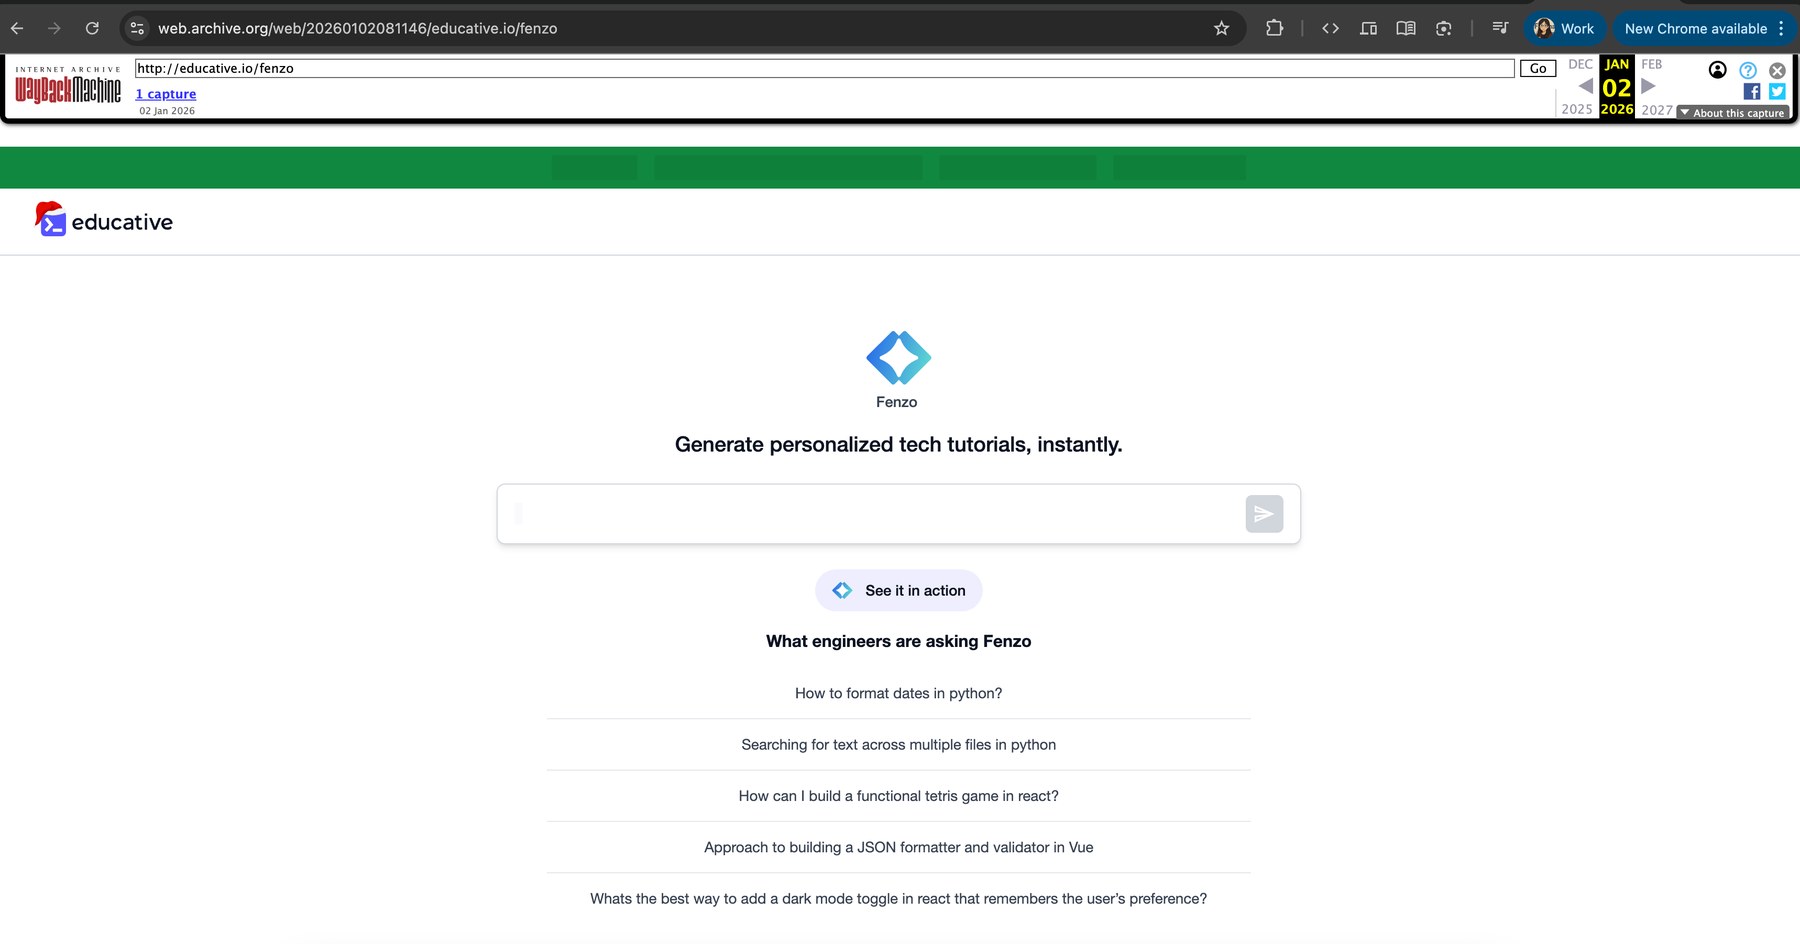Expand About this capture dropdown

[x=1732, y=113]
